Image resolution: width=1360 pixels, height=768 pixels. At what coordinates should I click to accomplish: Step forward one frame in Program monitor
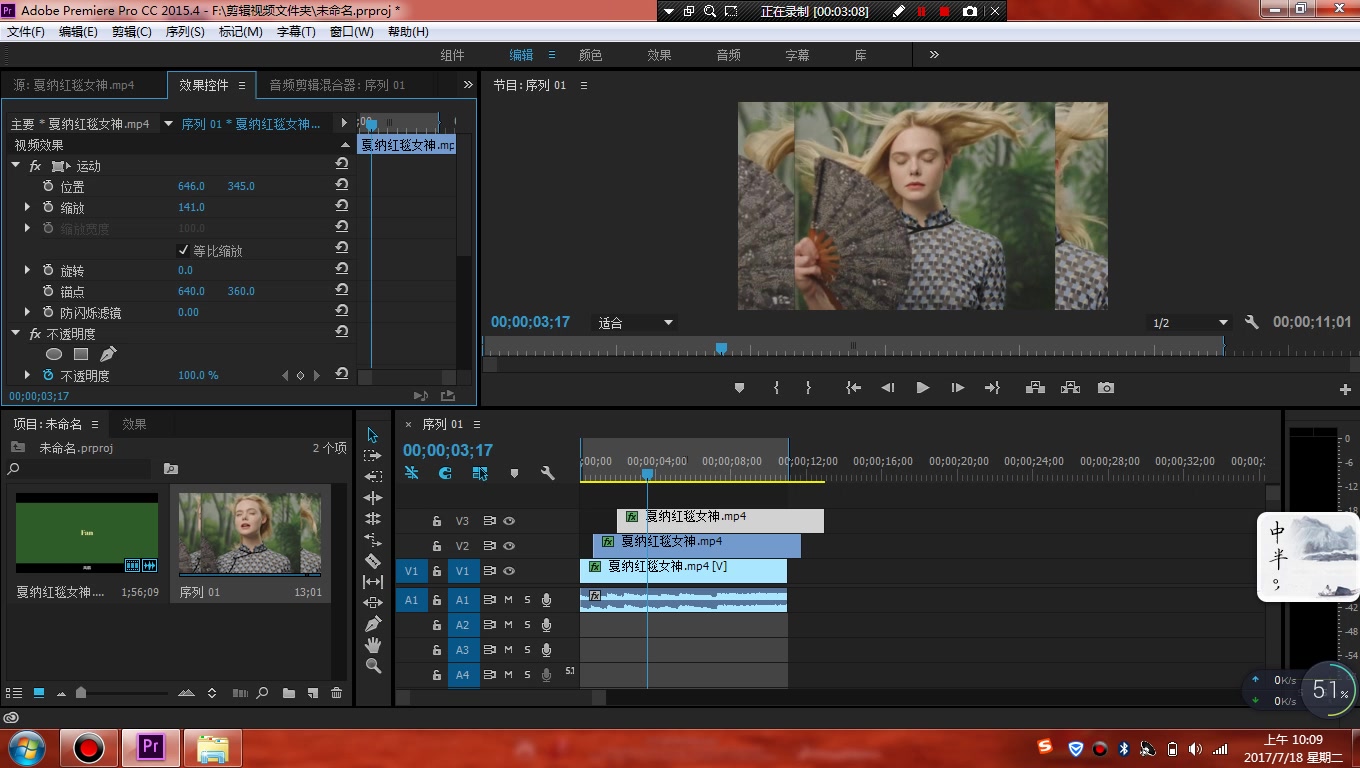pos(958,388)
